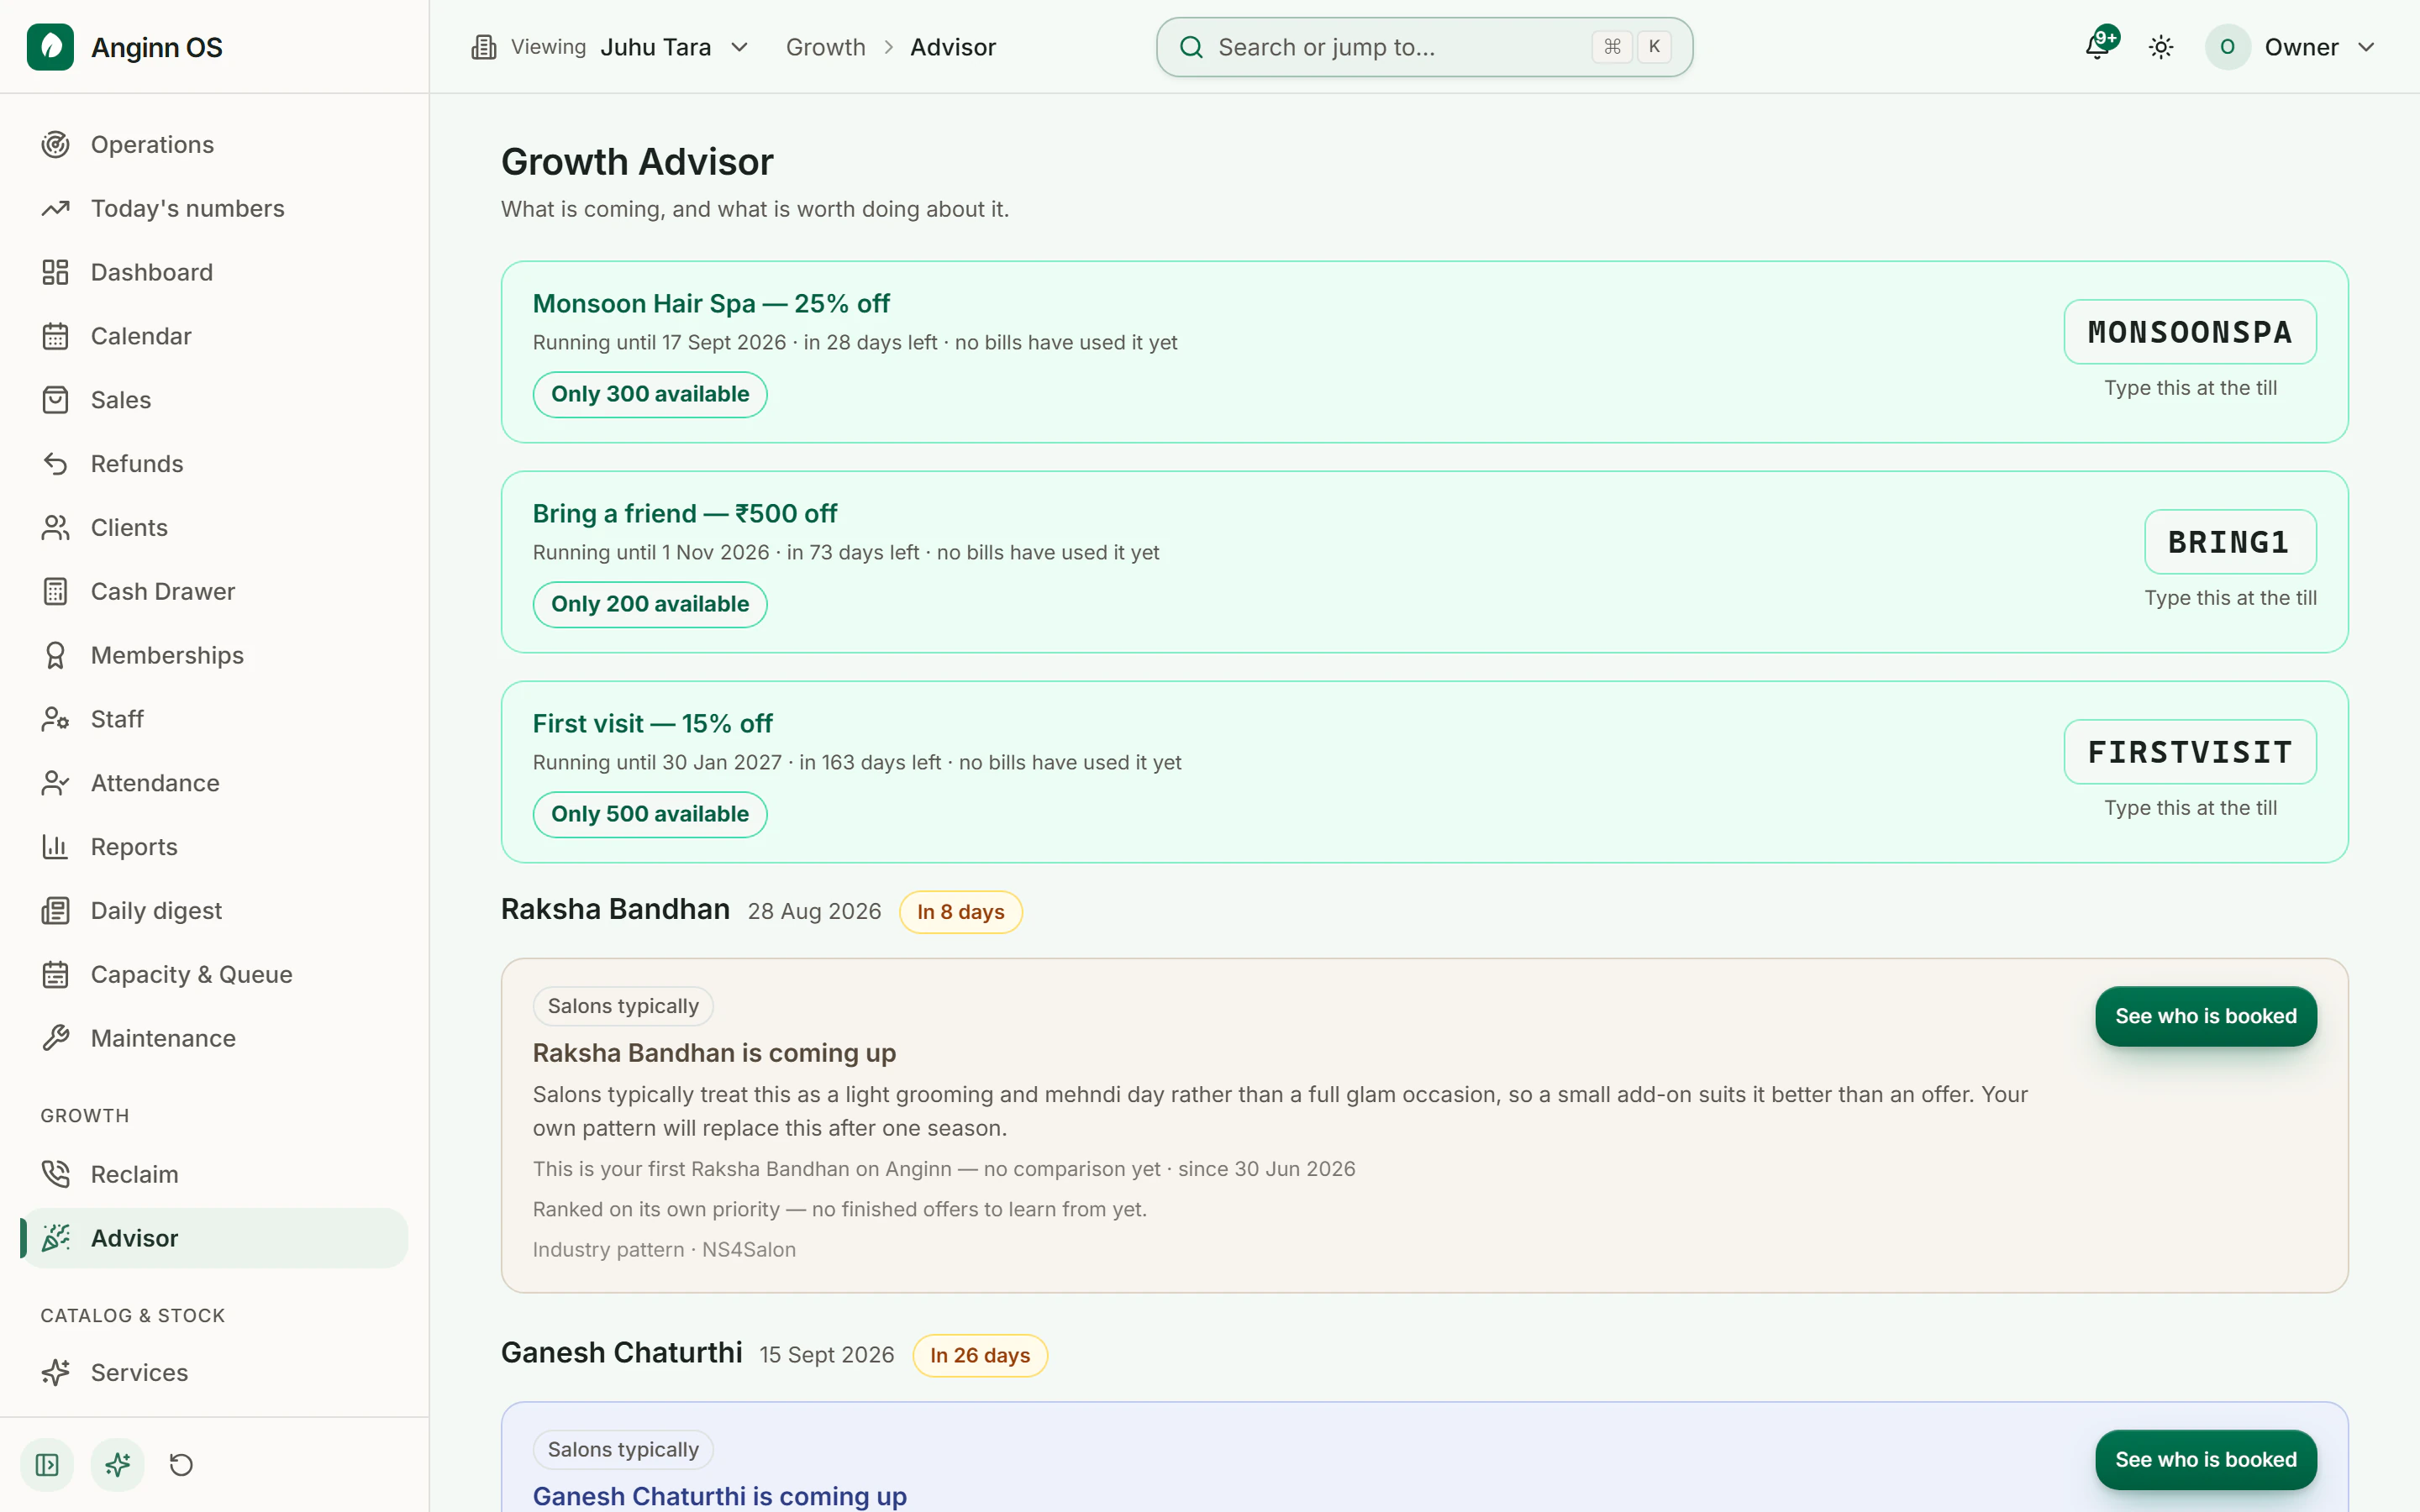Click See who is booked for Raksha Bandhan

coord(2206,1016)
